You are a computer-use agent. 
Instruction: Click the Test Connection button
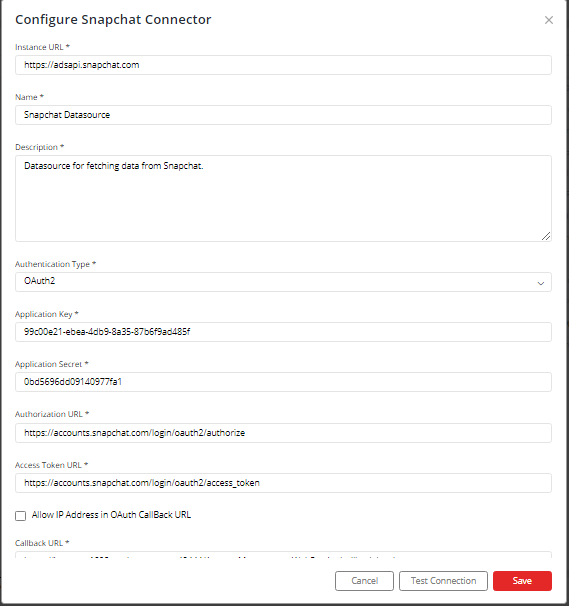click(x=443, y=580)
